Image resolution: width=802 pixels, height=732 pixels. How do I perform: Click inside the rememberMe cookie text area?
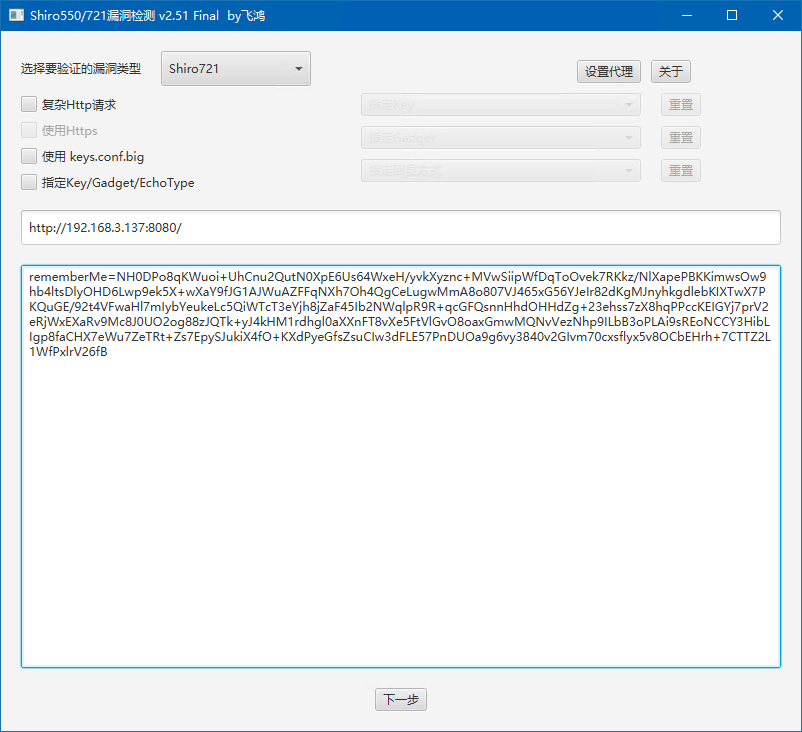tap(401, 467)
